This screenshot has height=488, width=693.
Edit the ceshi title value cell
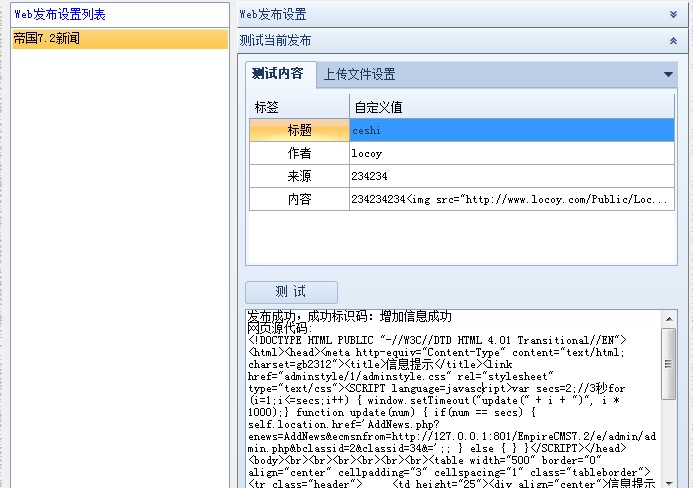pyautogui.click(x=512, y=130)
